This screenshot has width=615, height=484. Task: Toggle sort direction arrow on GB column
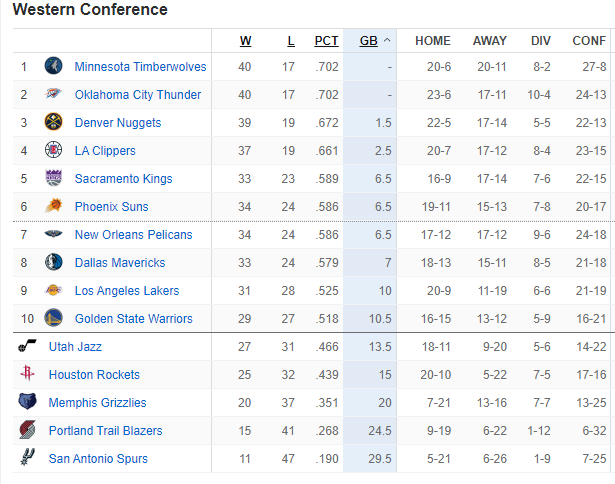[x=387, y=41]
